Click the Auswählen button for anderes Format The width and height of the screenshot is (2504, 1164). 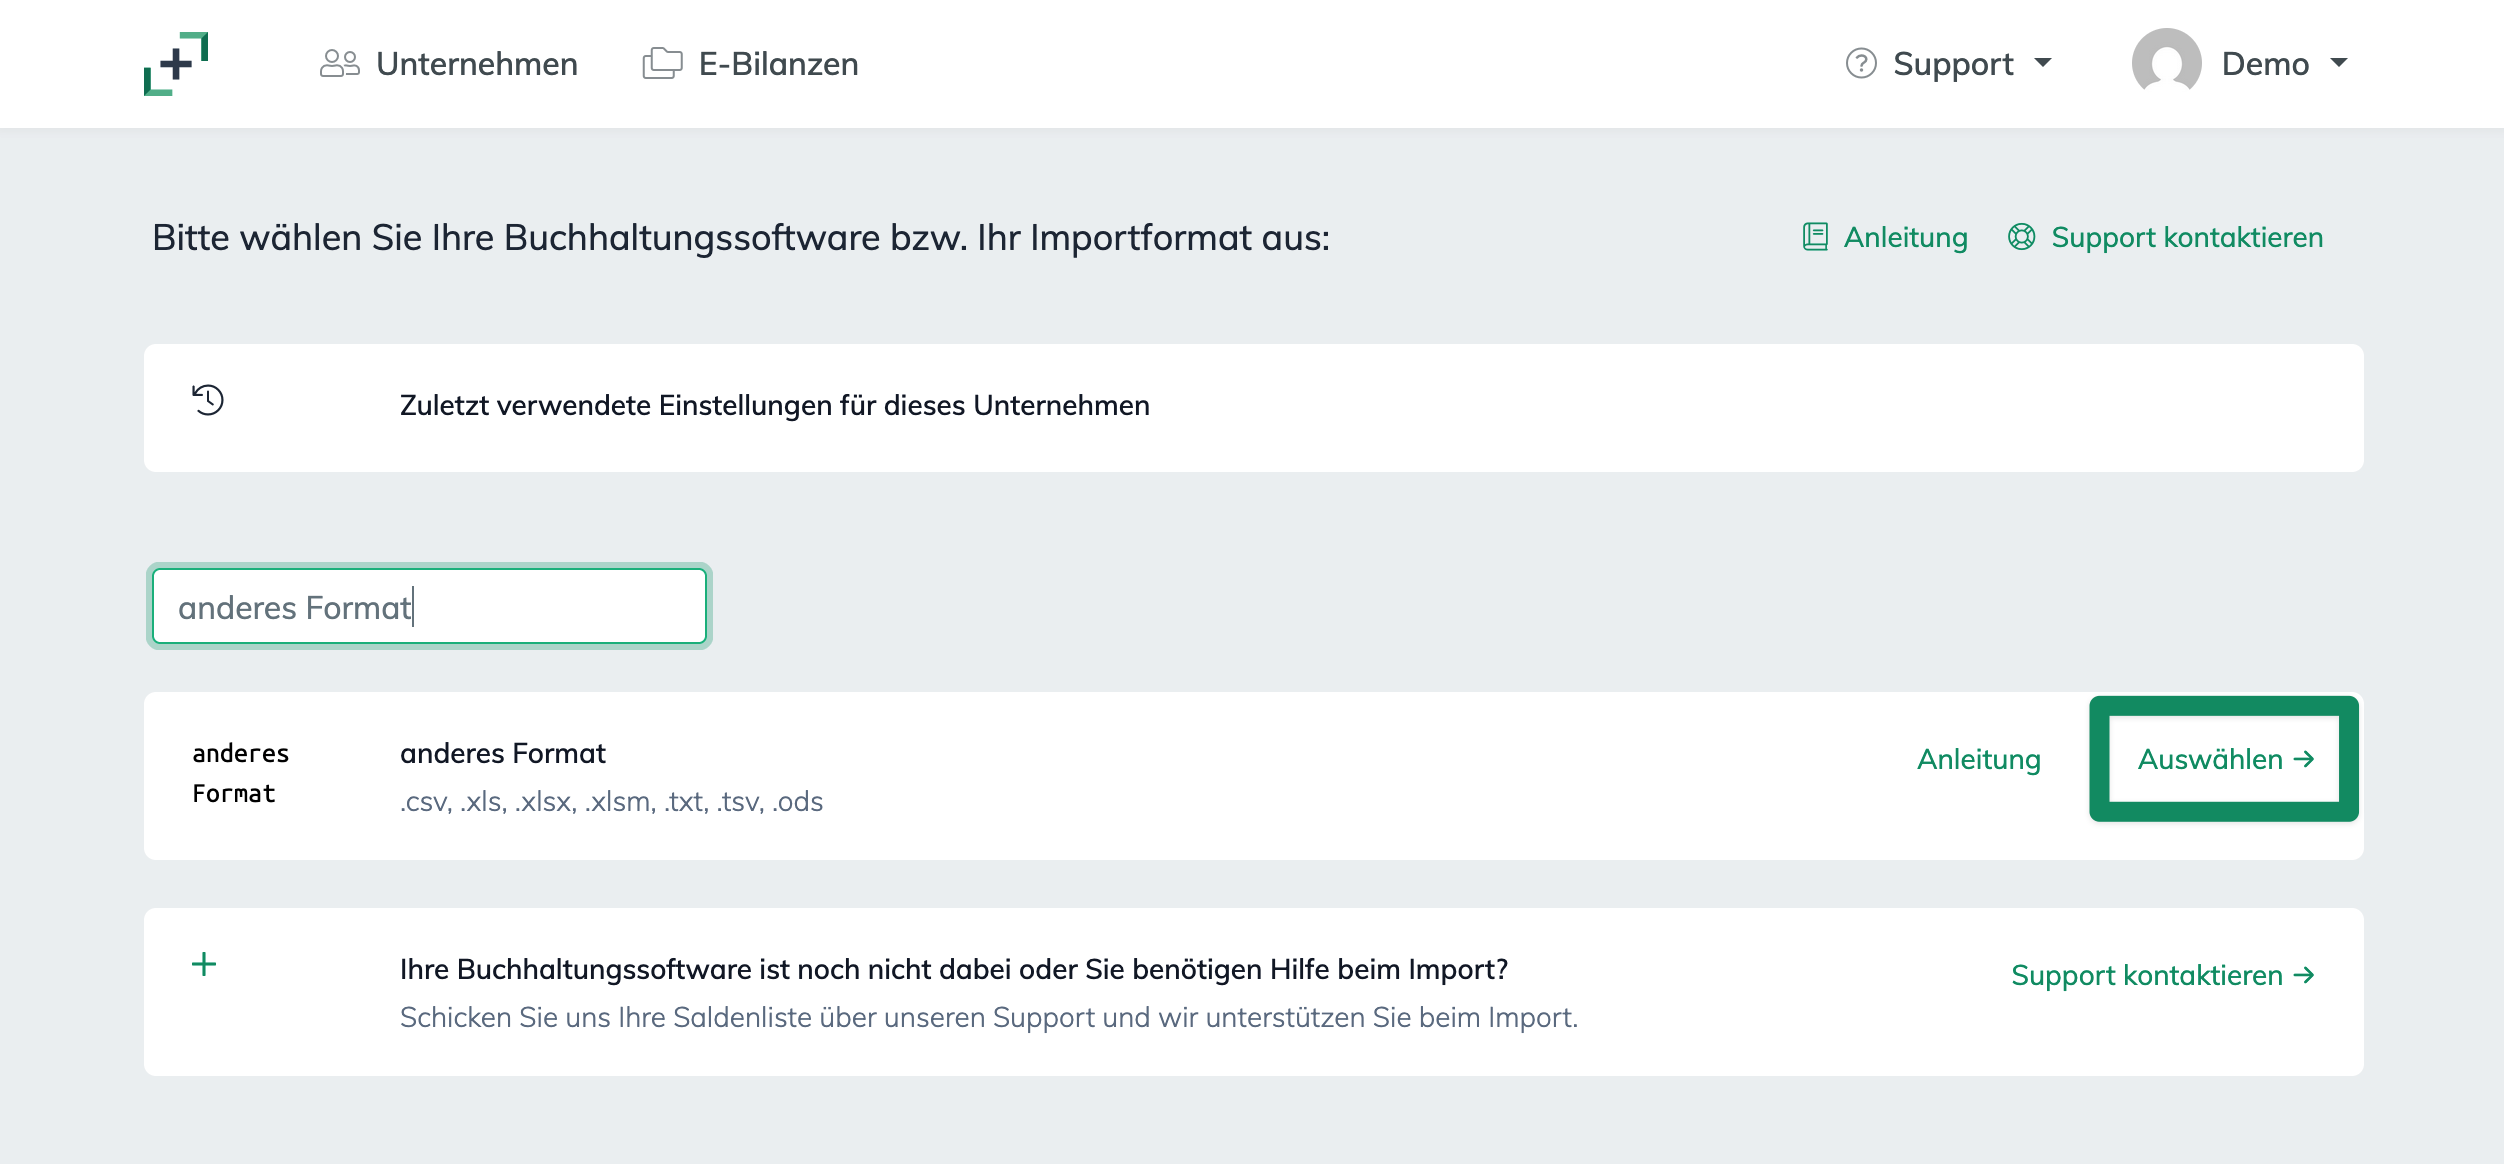pos(2224,759)
